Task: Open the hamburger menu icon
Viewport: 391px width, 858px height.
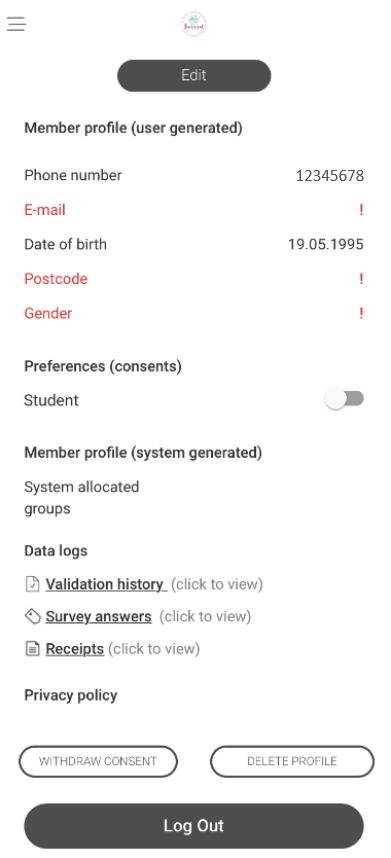Action: point(16,24)
